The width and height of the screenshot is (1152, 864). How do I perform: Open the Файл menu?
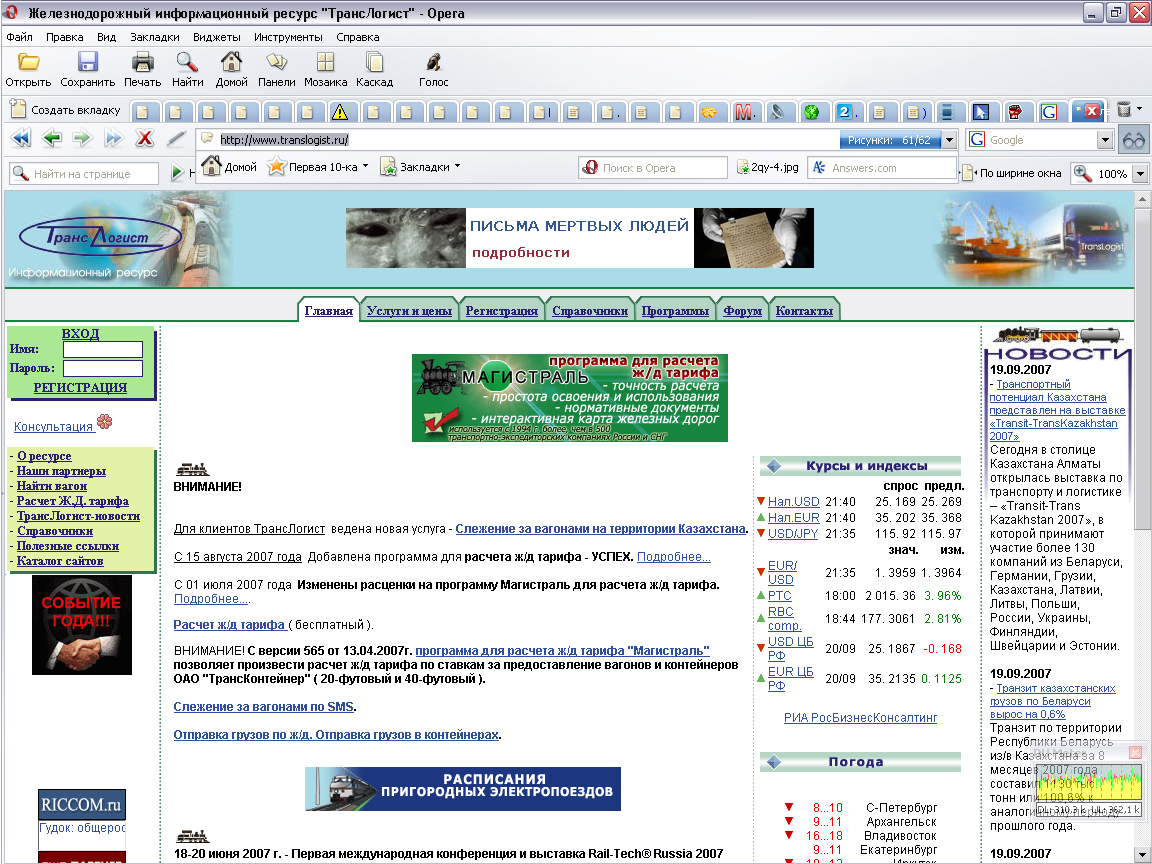pyautogui.click(x=19, y=37)
